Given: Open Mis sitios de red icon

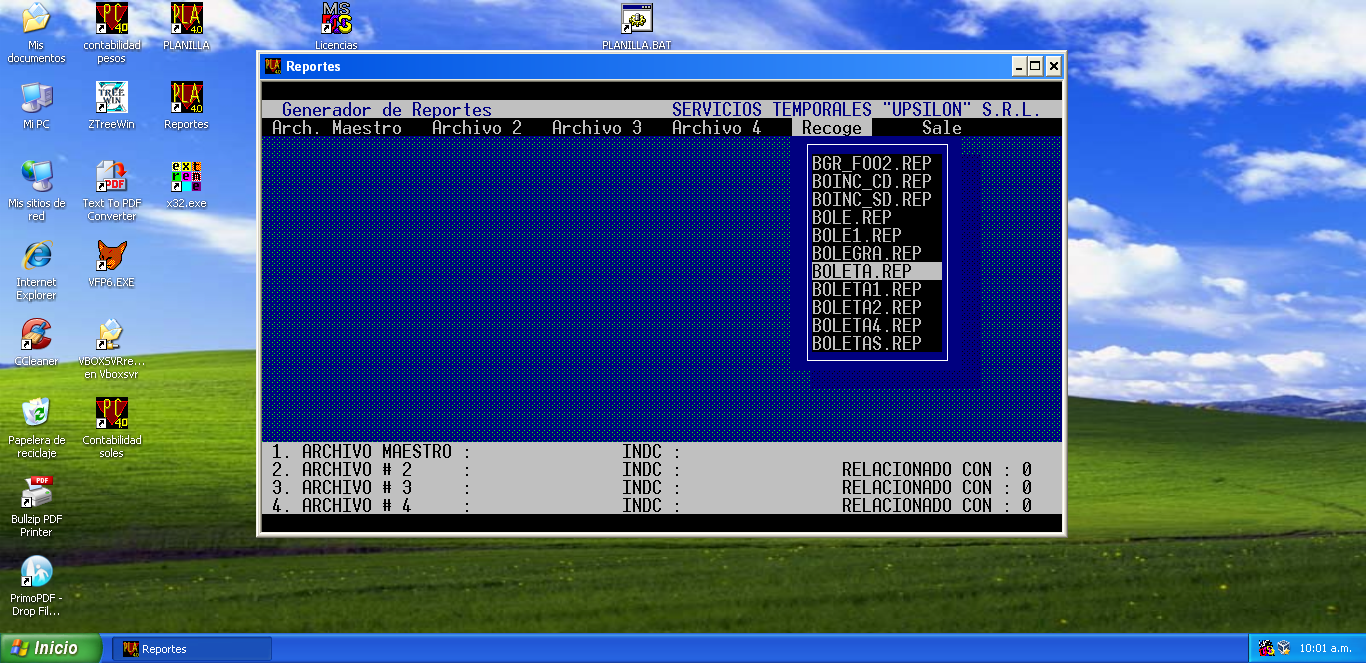Looking at the screenshot, I should [36, 190].
